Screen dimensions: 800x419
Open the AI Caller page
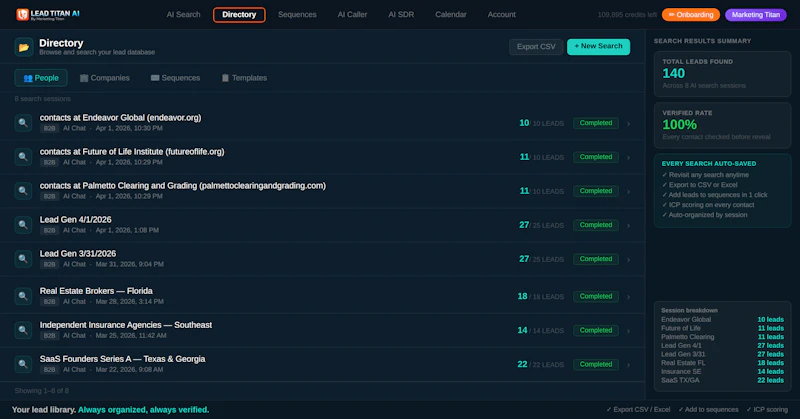(x=352, y=15)
